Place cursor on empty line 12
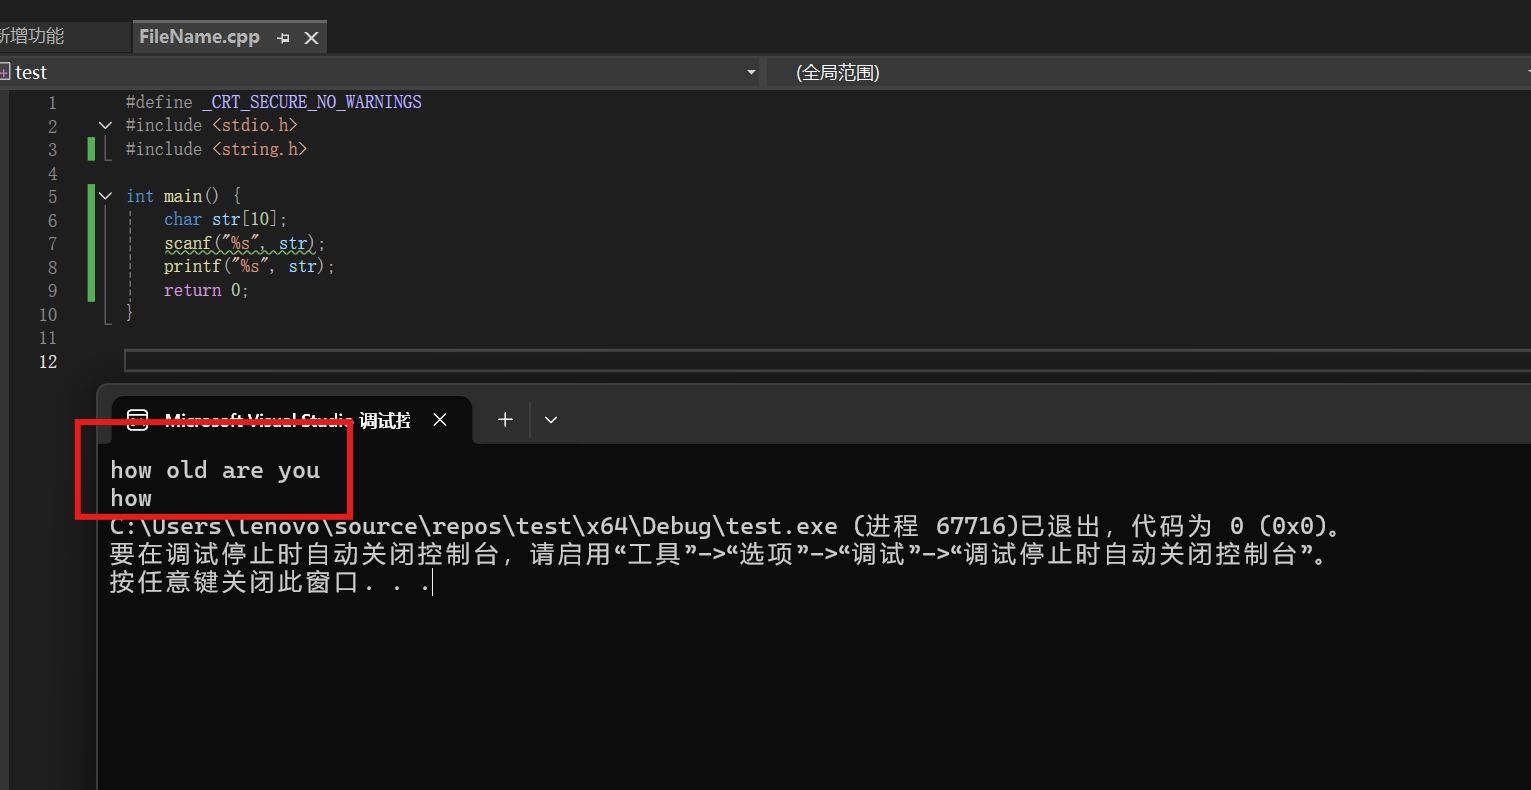 [600, 361]
